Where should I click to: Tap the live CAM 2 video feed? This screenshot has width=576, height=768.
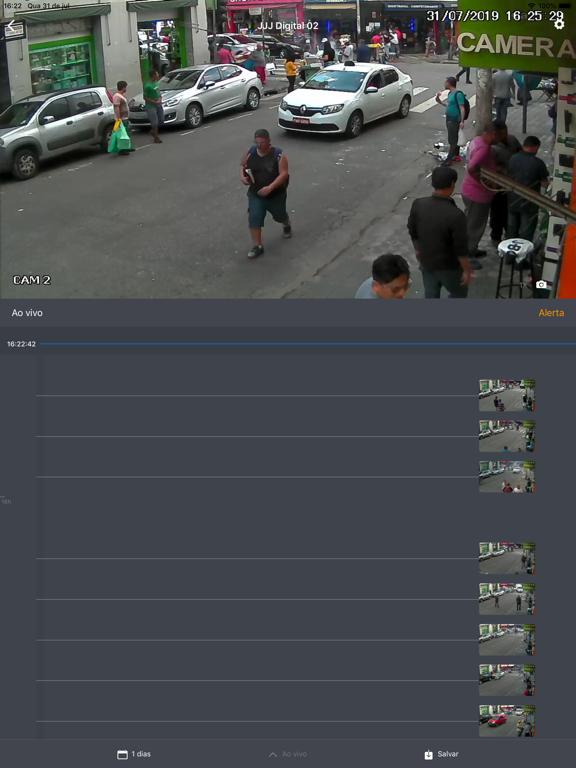(288, 149)
